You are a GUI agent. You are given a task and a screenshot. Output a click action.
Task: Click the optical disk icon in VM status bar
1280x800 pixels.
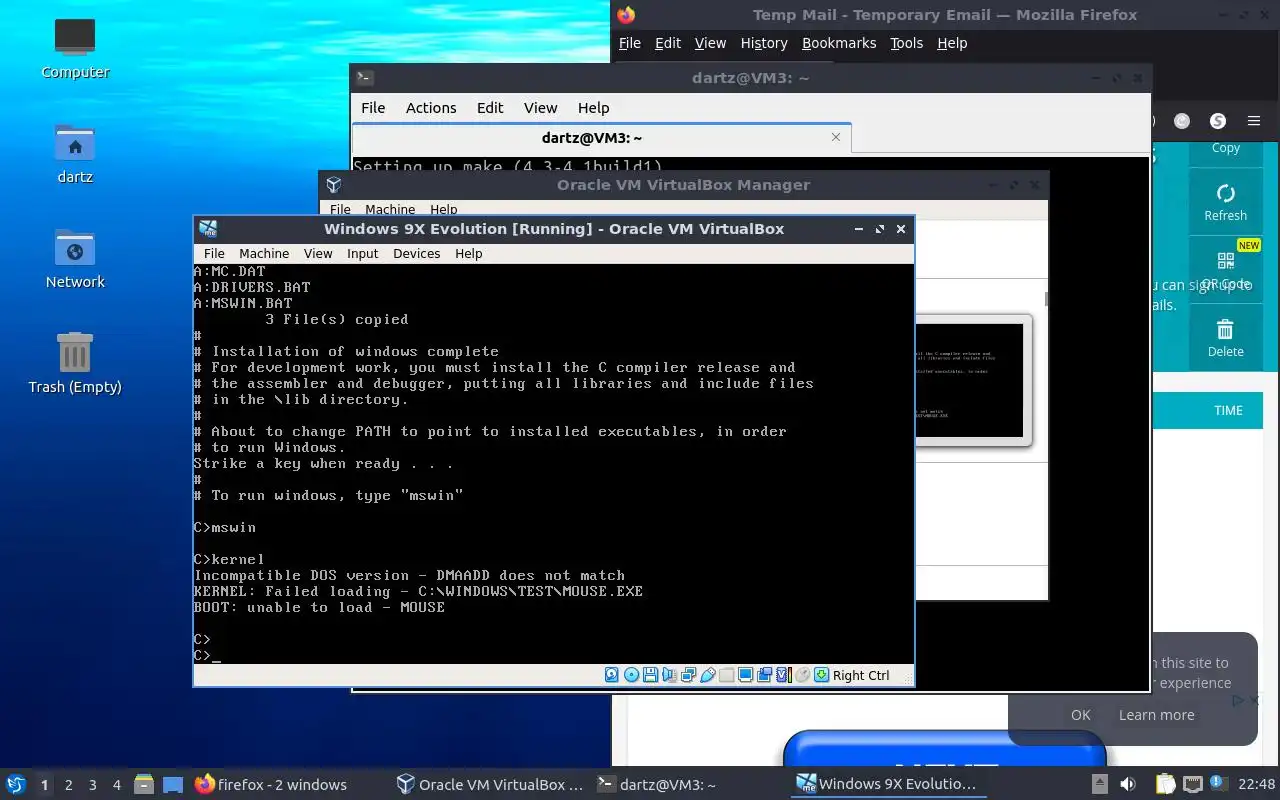coord(631,675)
